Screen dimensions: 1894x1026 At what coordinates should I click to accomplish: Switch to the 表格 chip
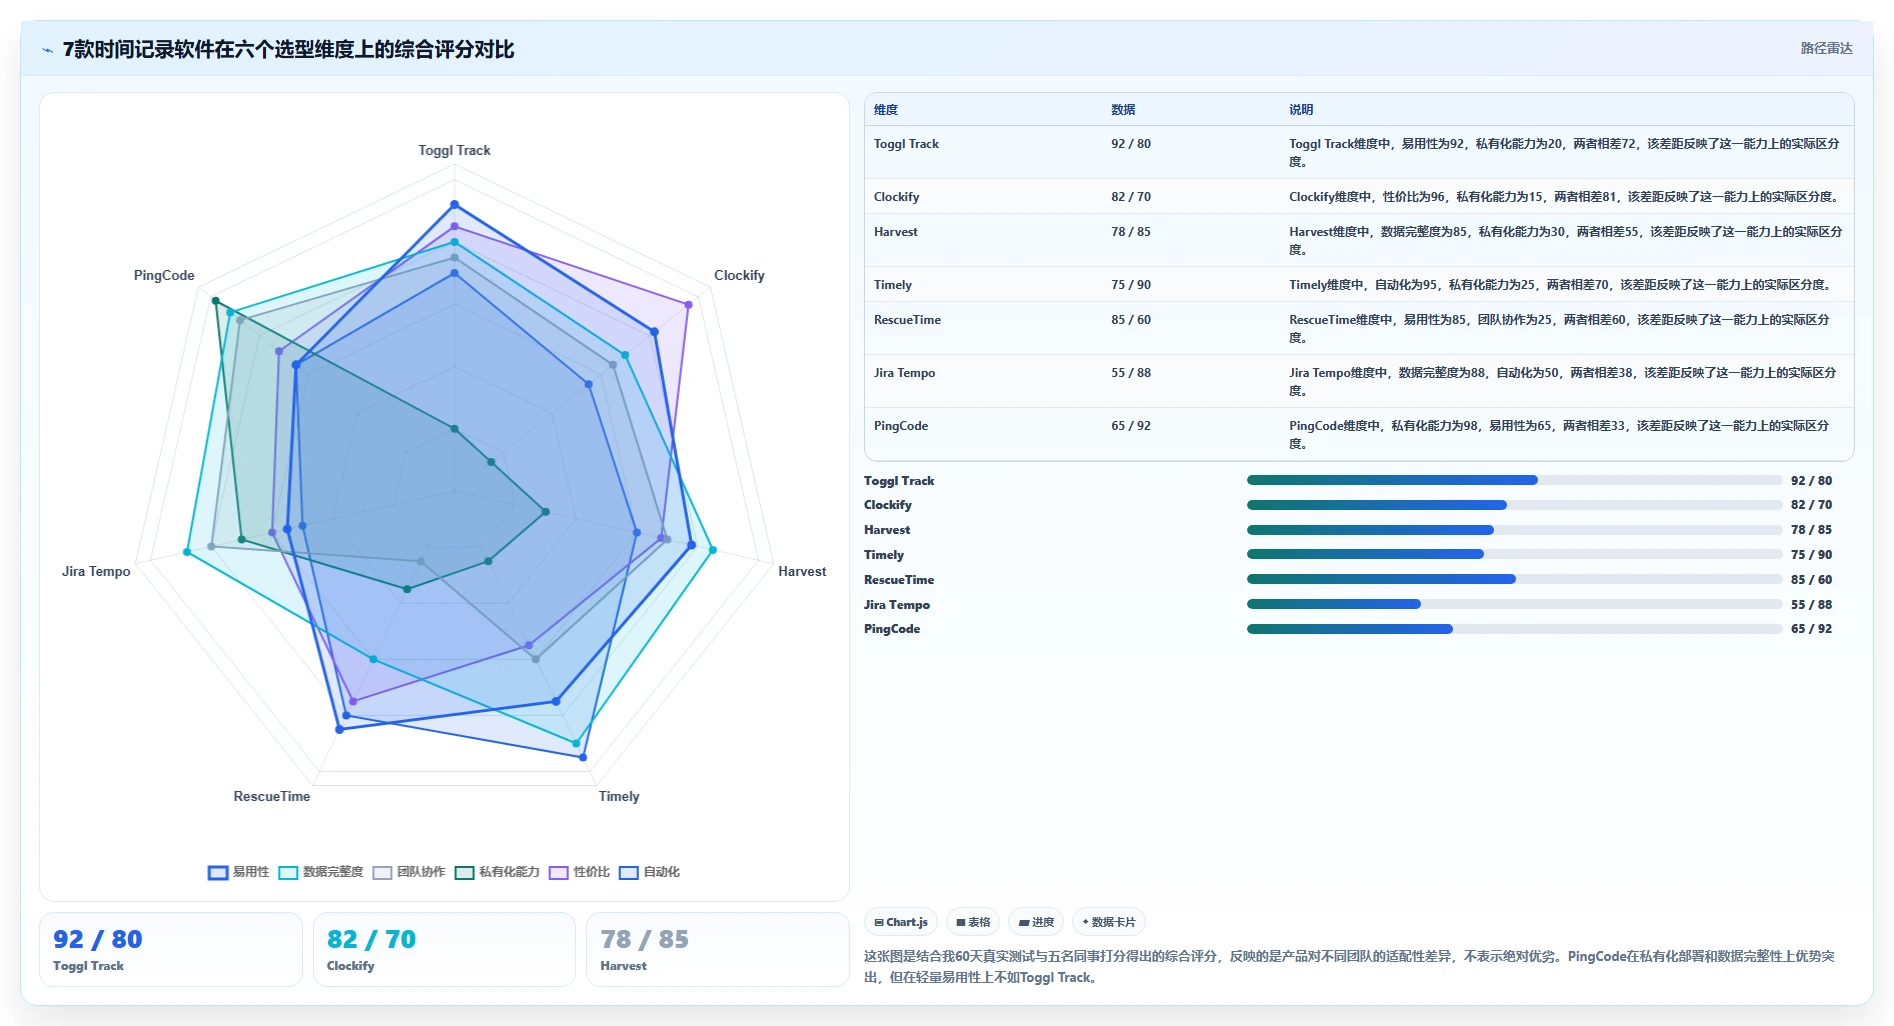973,922
